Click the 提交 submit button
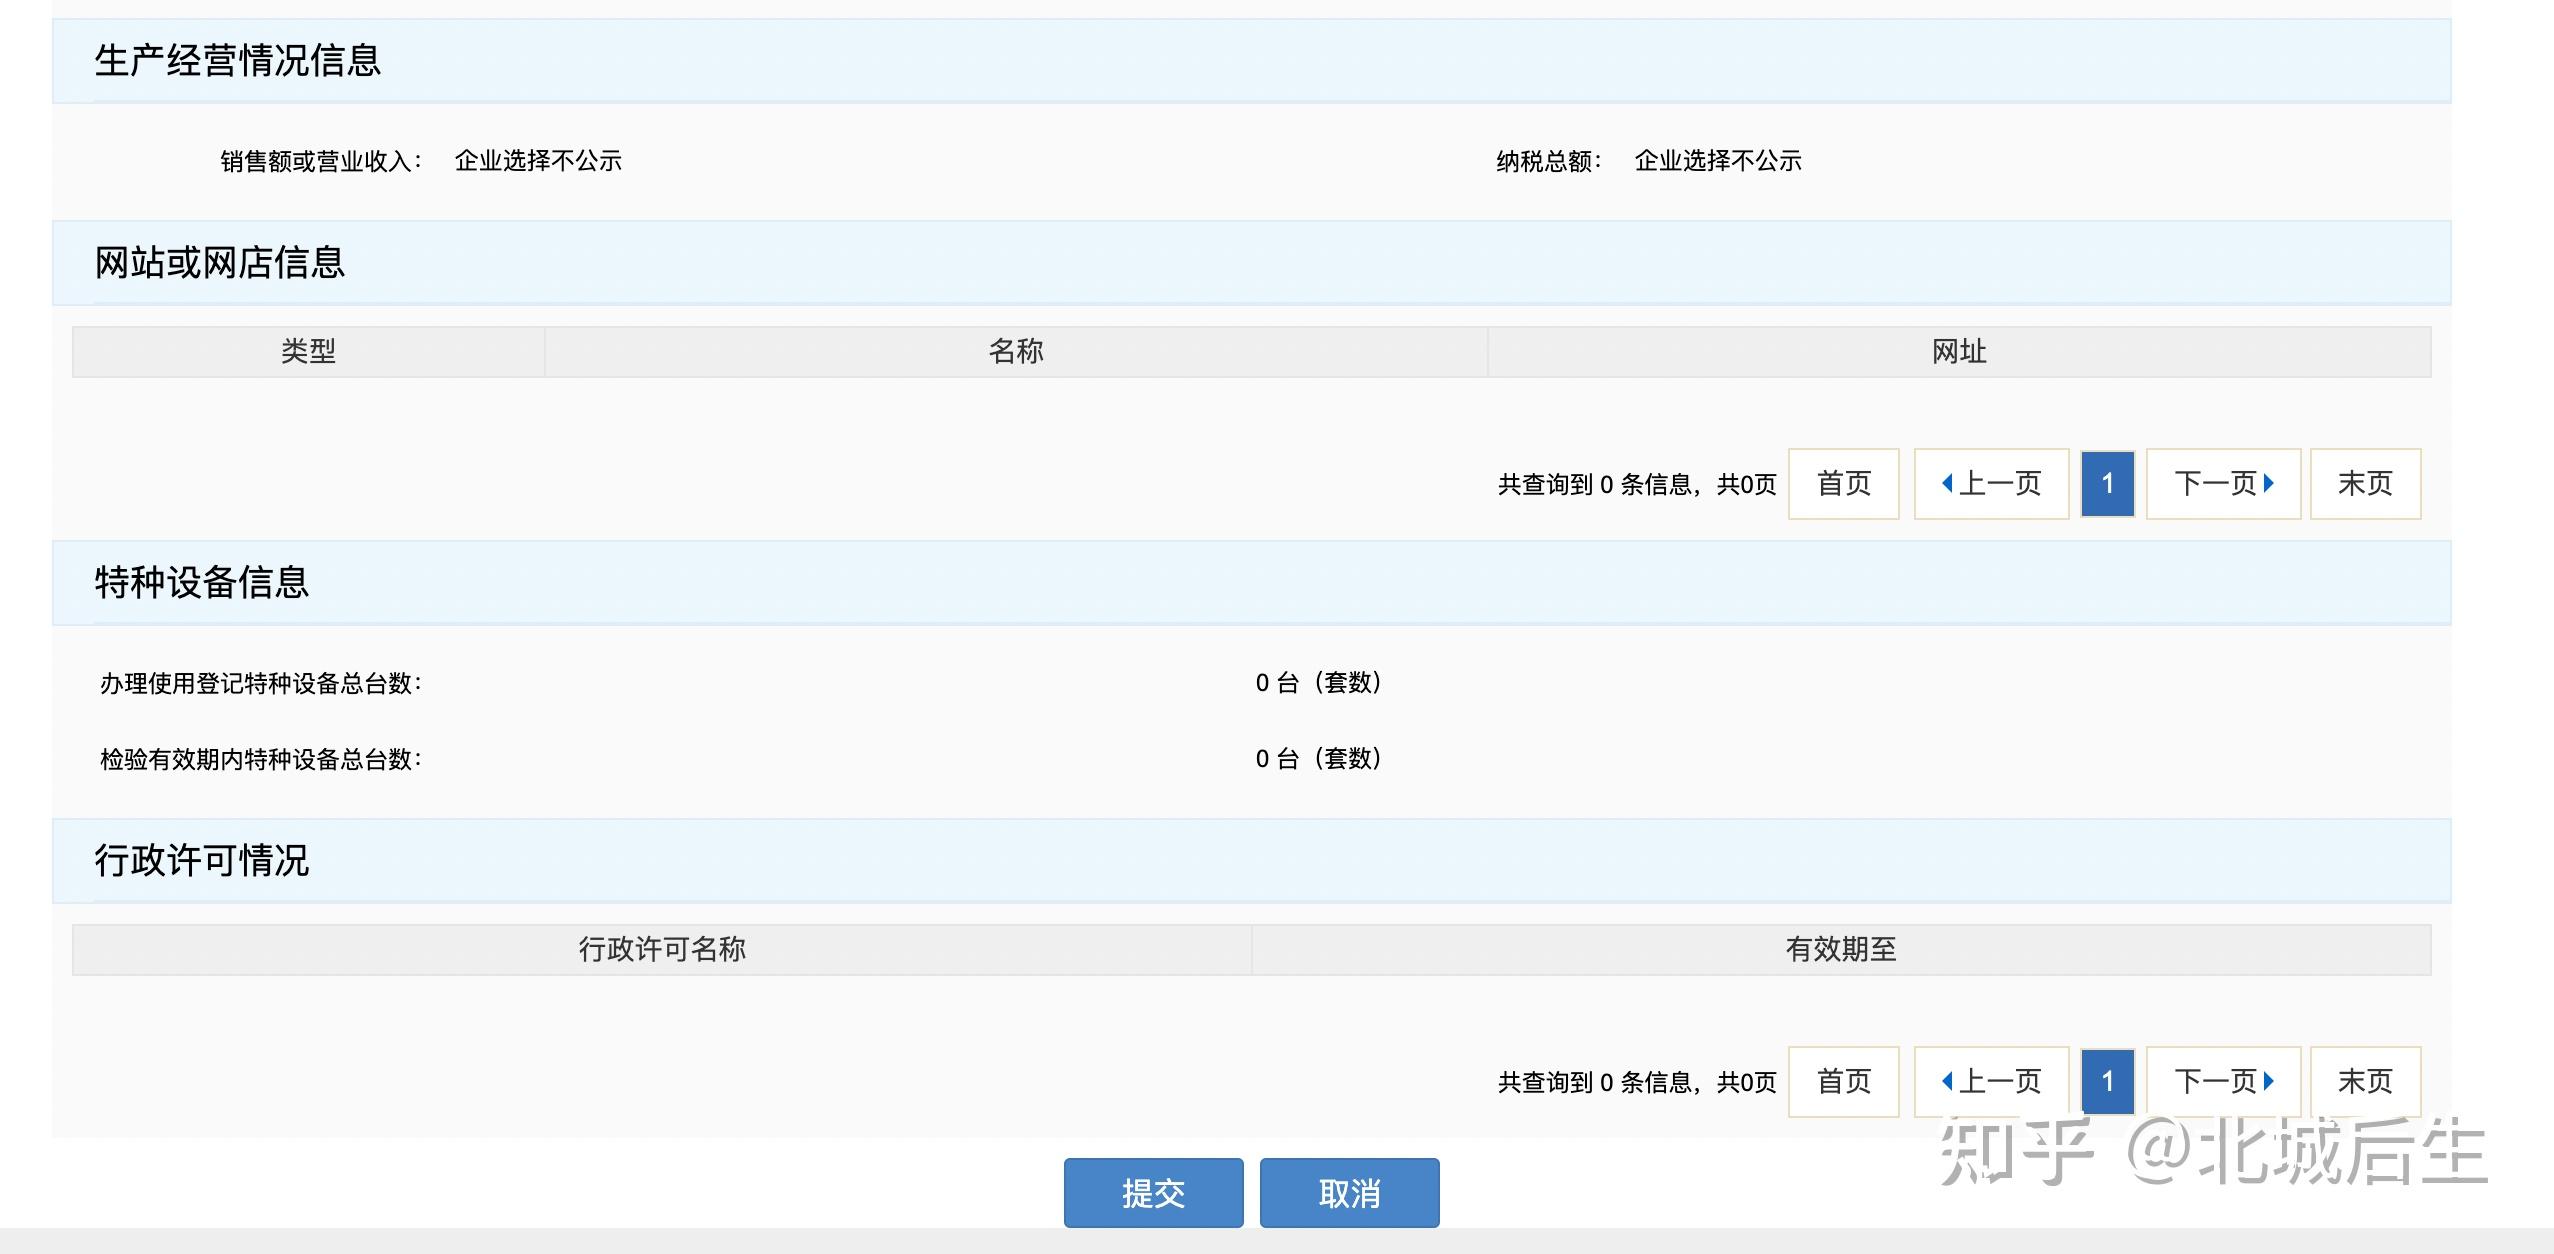 [1153, 1192]
